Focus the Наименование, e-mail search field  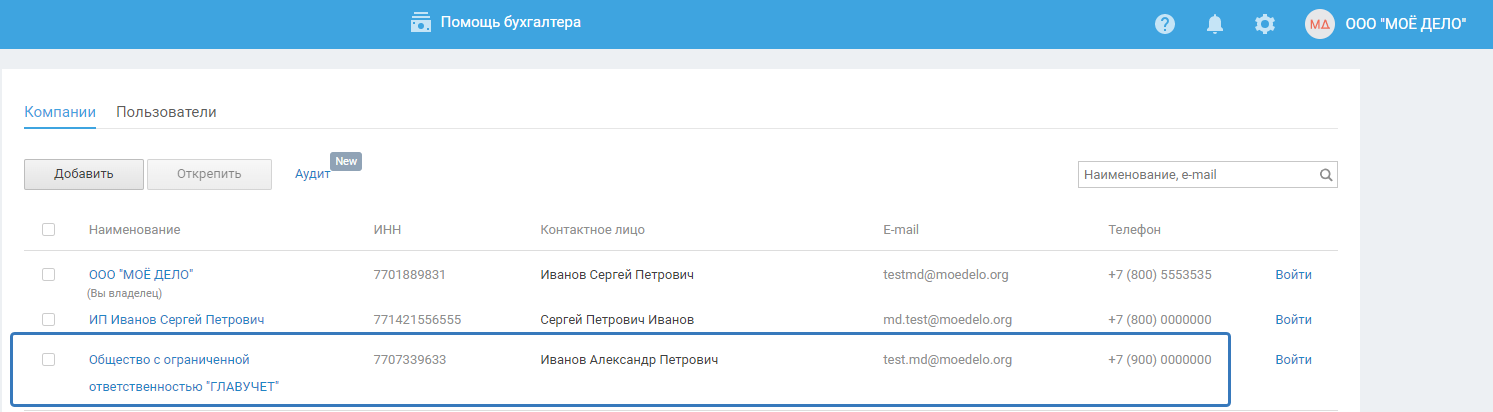[x=1198, y=175]
